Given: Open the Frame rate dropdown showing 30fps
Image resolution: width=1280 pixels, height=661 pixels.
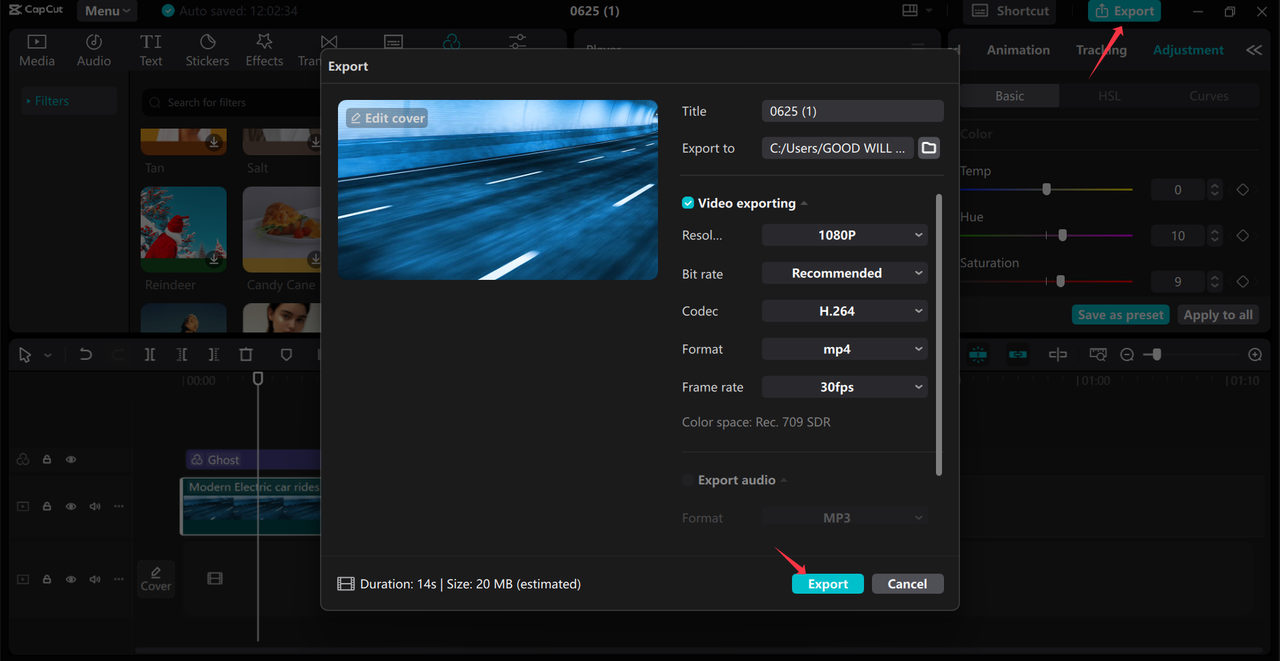Looking at the screenshot, I should point(844,386).
